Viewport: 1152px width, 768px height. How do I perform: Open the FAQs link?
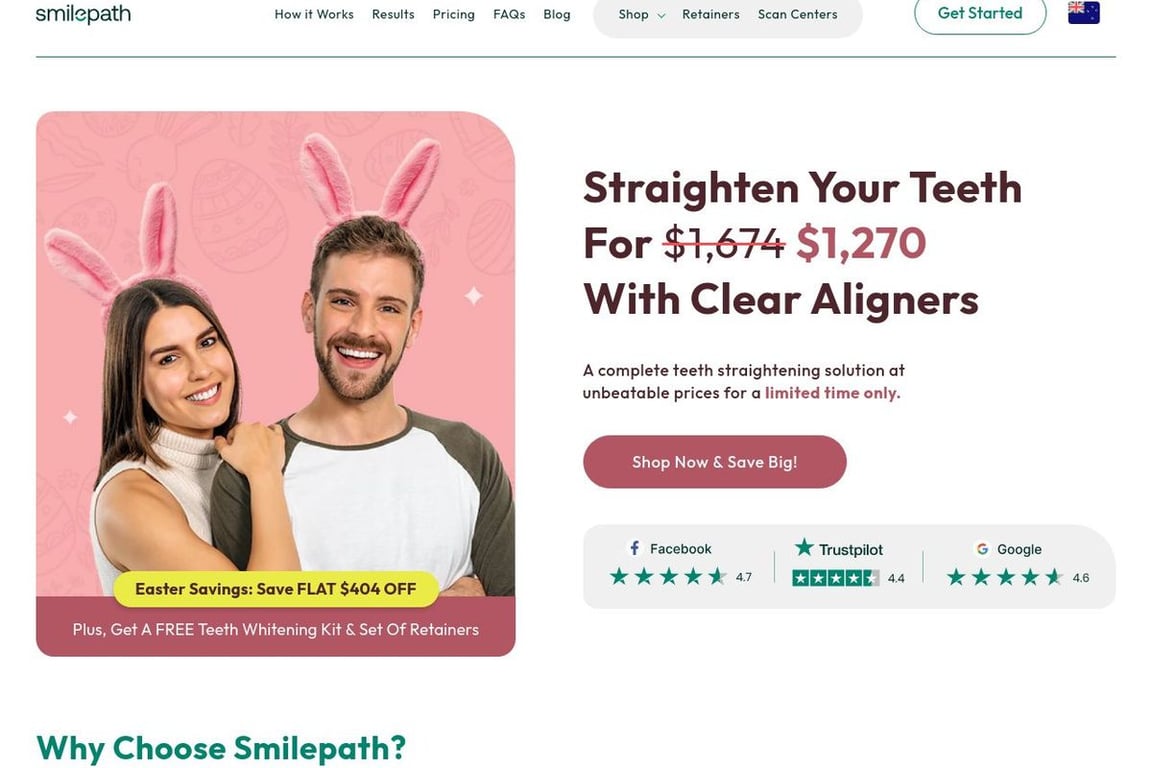click(509, 14)
